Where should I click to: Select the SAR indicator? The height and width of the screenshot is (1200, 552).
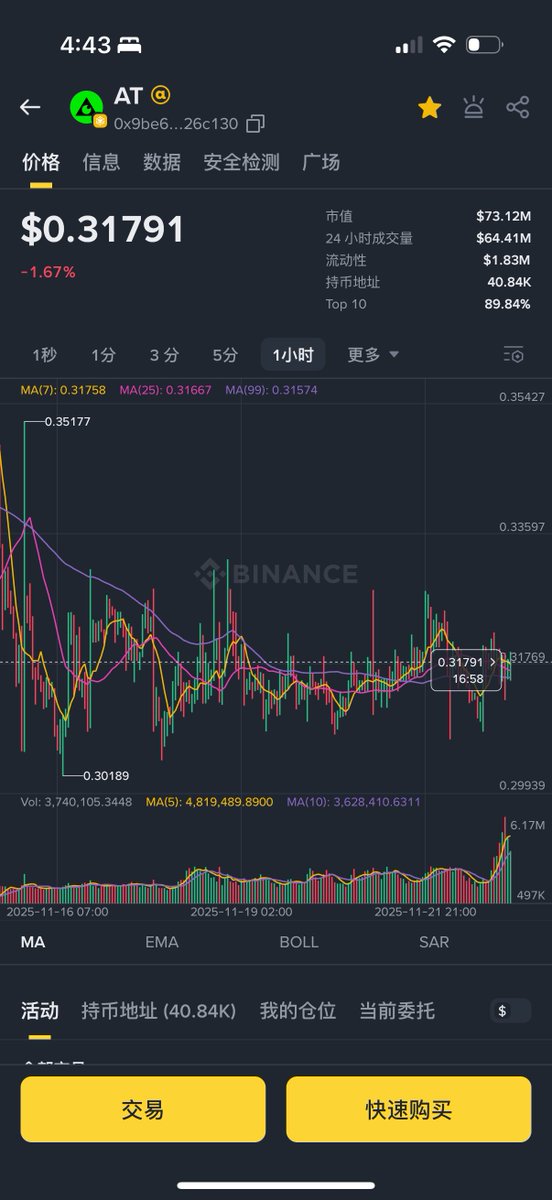point(434,942)
